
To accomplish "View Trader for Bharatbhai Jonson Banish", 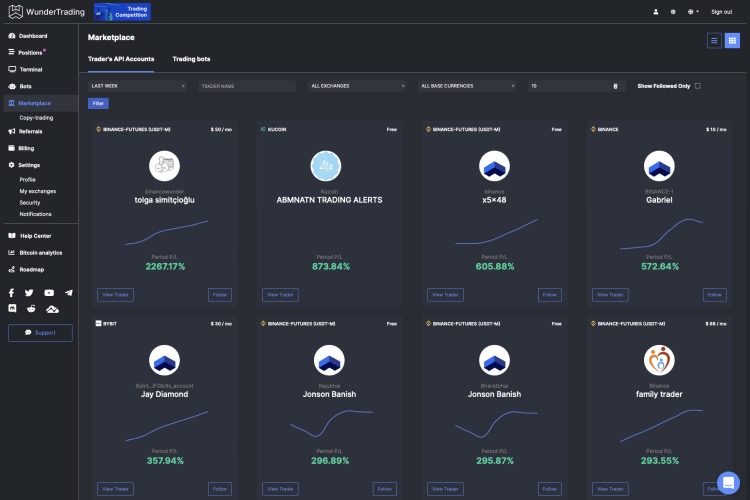I will [445, 489].
